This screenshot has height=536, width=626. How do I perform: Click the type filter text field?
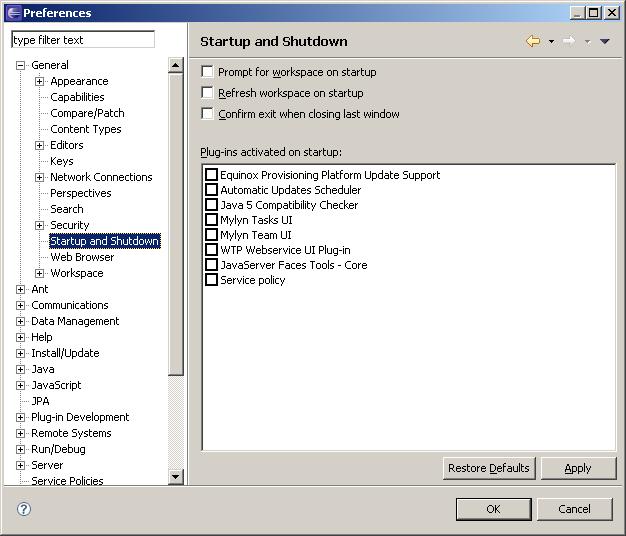83,40
